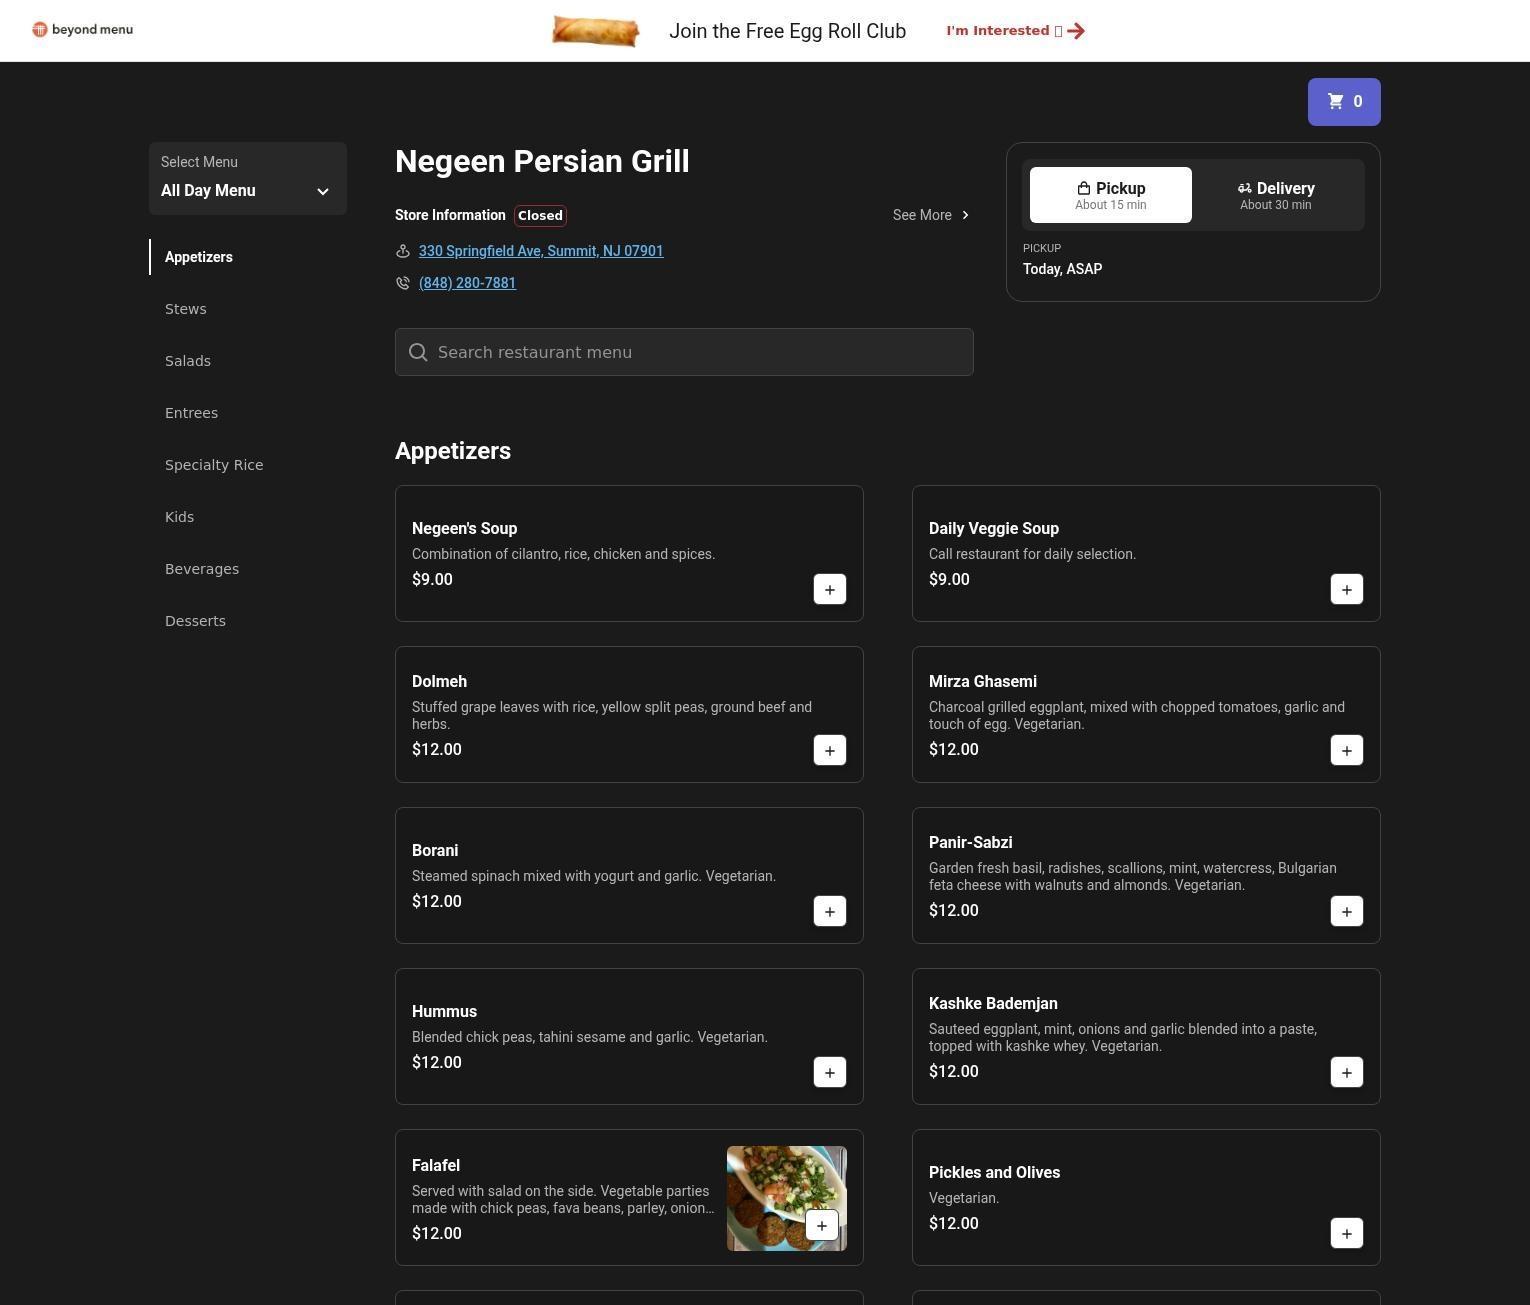Add Negeen's Soup to cart
The image size is (1530, 1305).
[829, 590]
